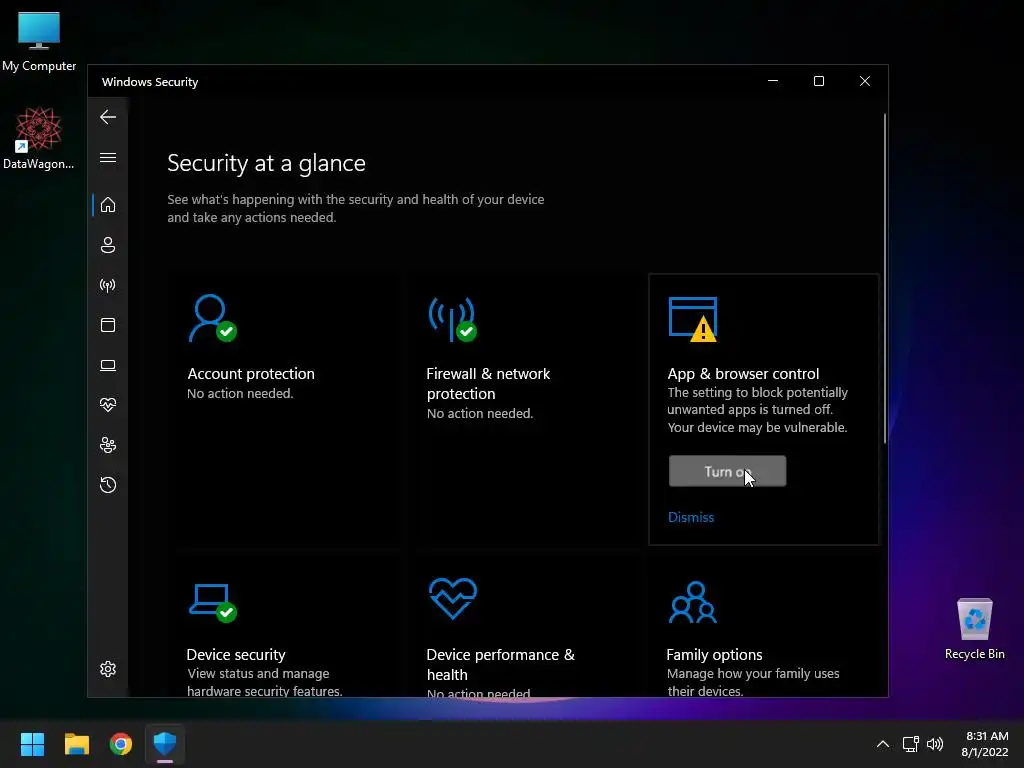Viewport: 1024px width, 768px height.
Task: Click 'No action needed.' under Account protection
Action: tap(240, 393)
